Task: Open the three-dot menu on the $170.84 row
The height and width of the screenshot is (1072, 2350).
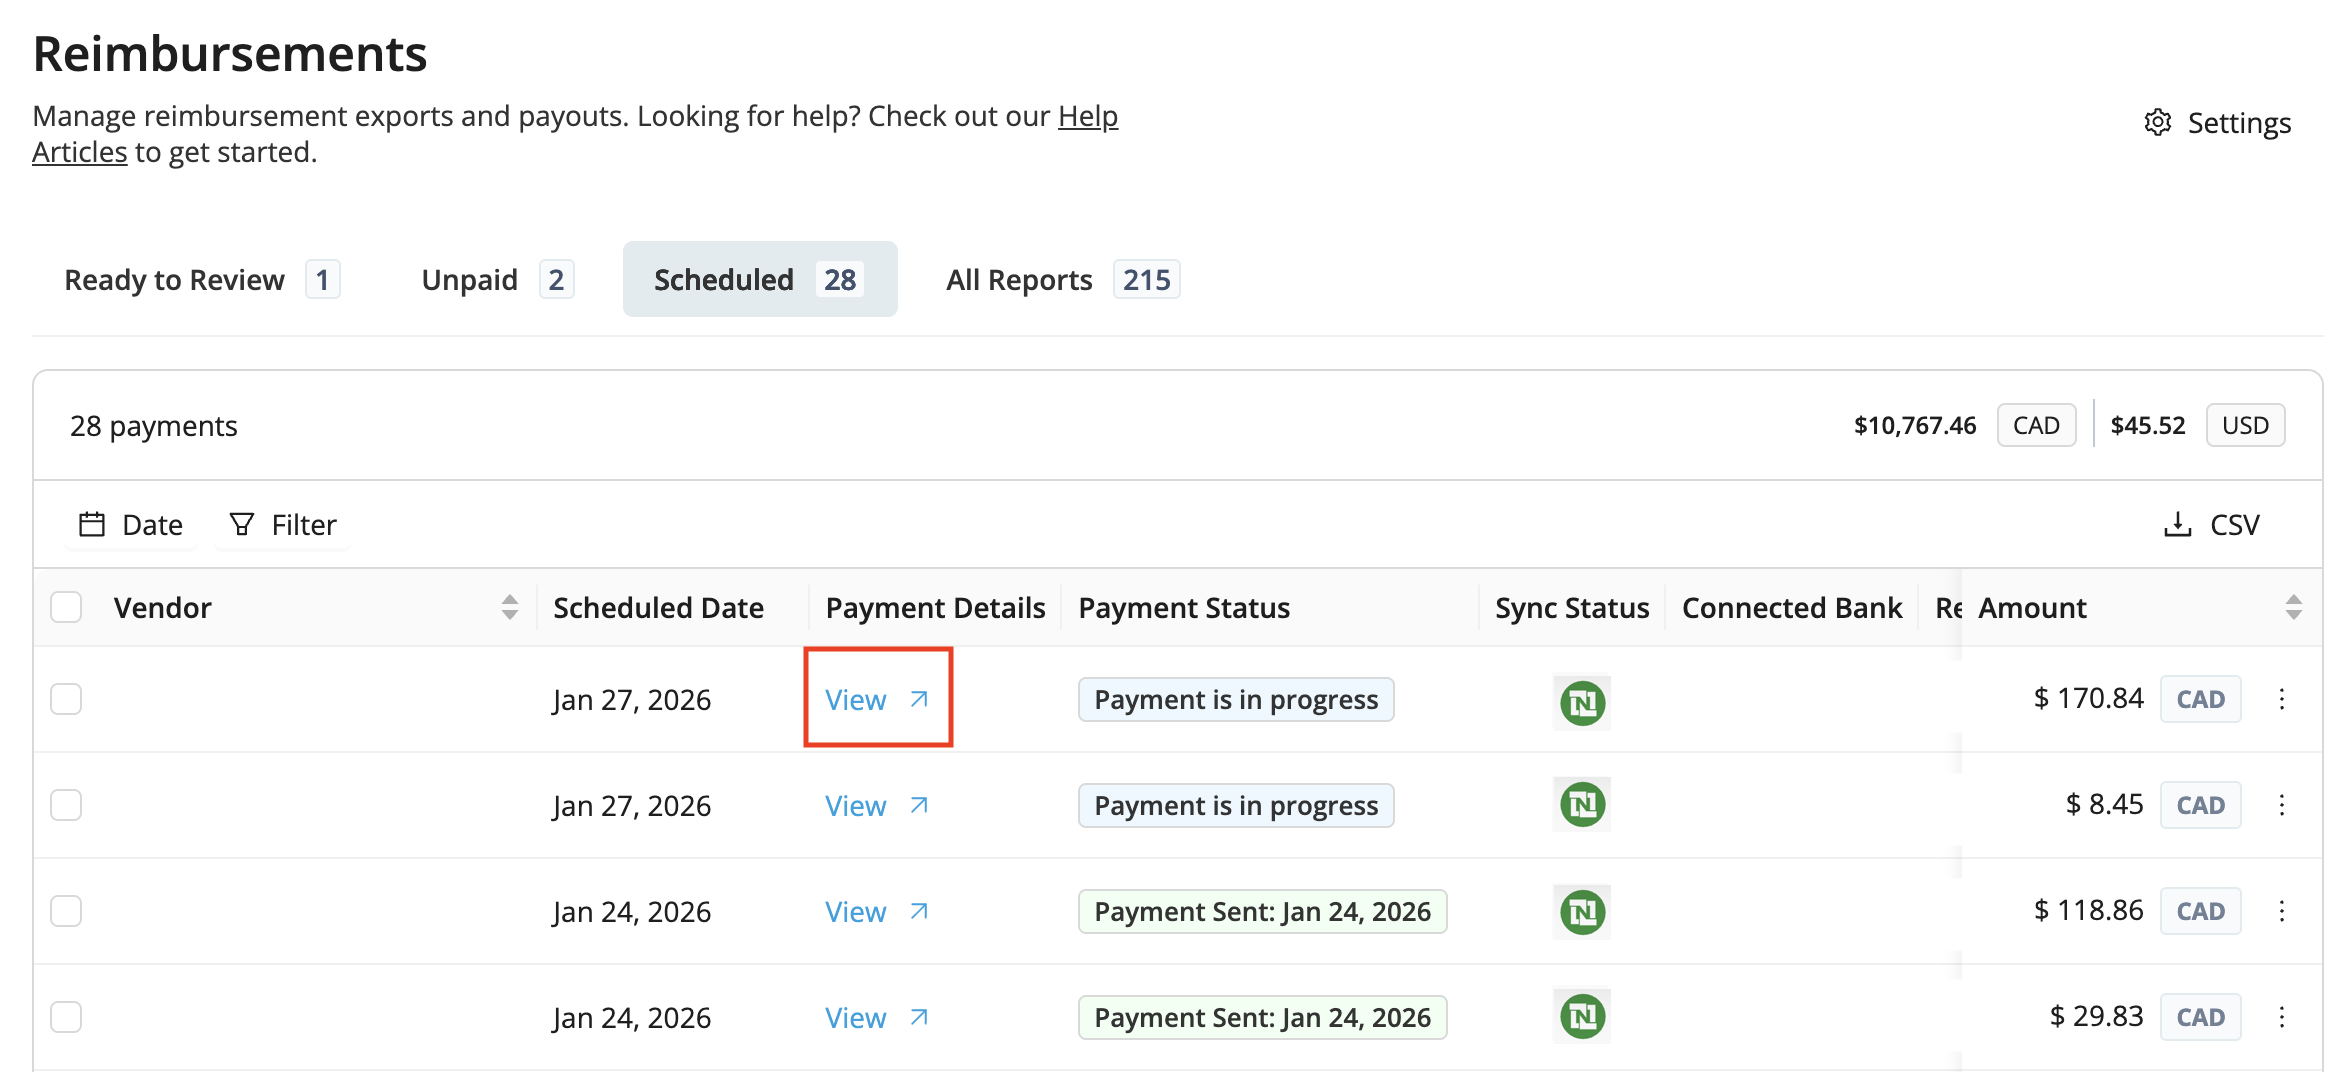Action: tap(2282, 698)
